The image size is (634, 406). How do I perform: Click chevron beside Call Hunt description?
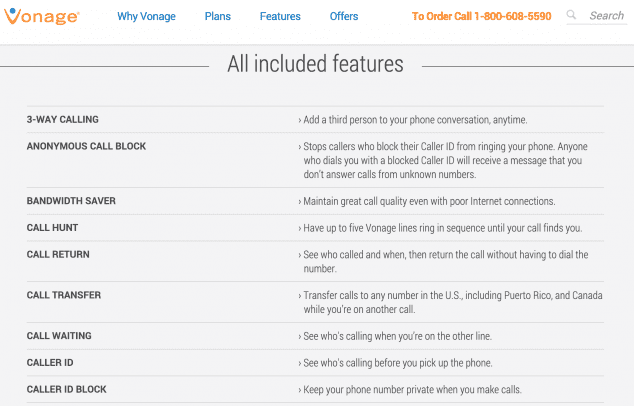[300, 229]
